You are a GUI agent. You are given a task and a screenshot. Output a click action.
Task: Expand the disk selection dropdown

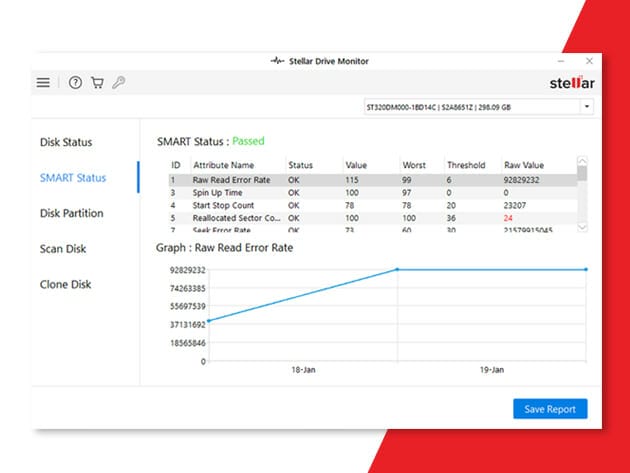pos(586,107)
